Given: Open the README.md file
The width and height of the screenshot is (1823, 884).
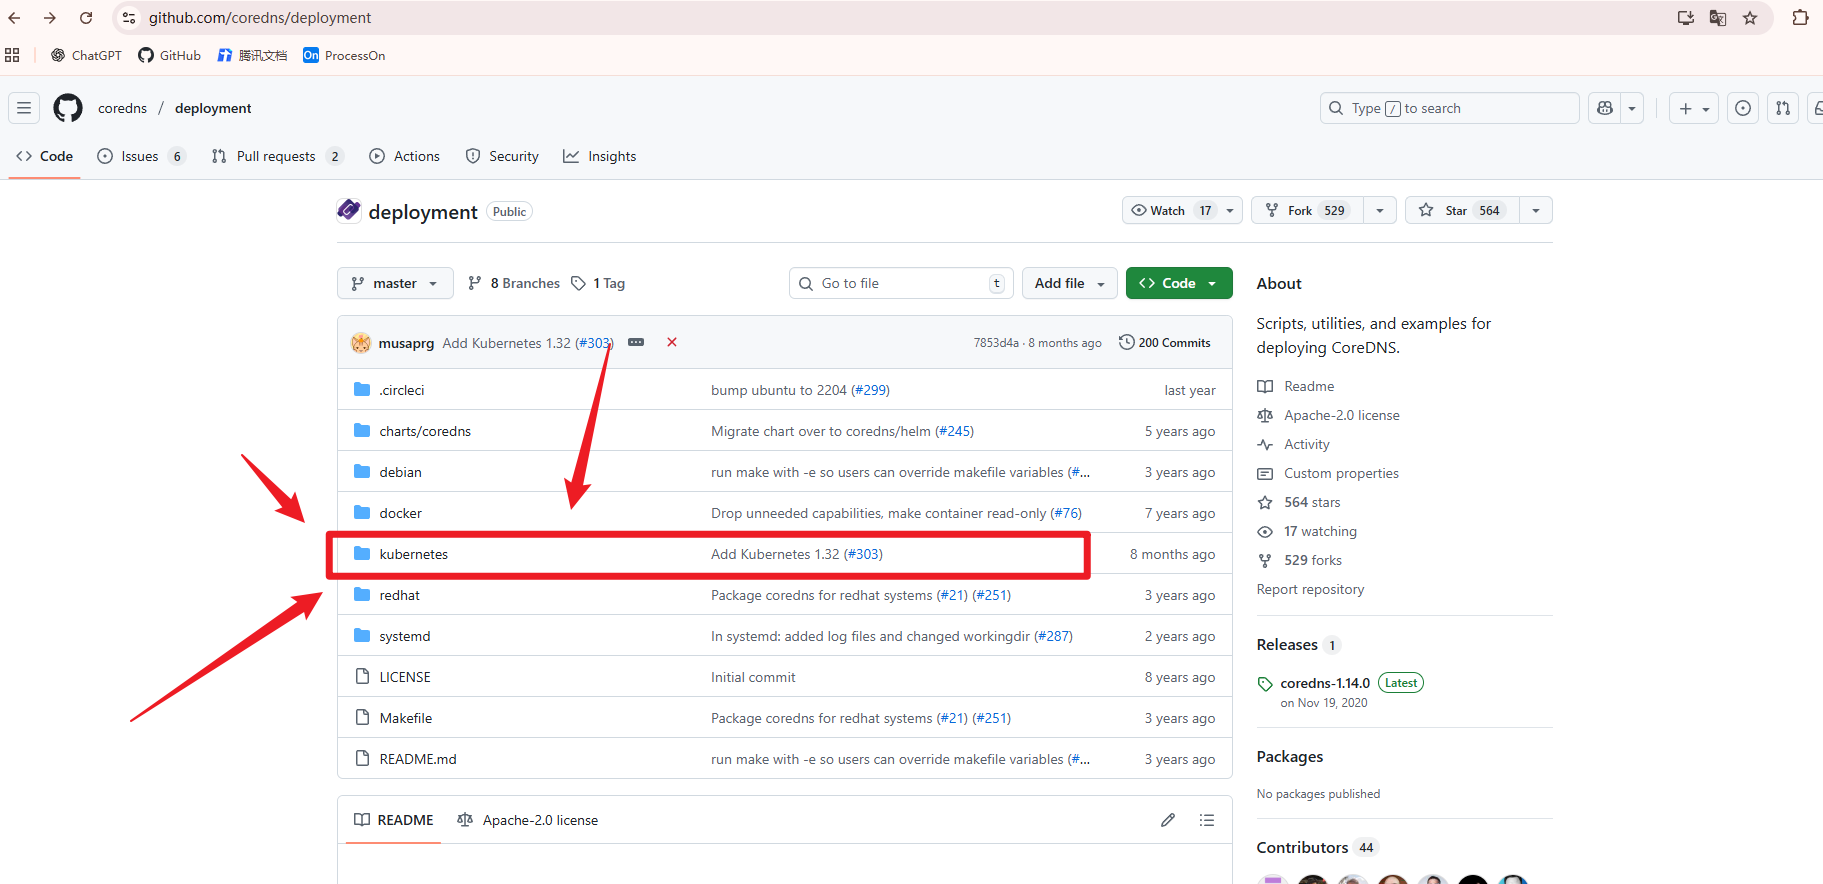Looking at the screenshot, I should point(418,759).
